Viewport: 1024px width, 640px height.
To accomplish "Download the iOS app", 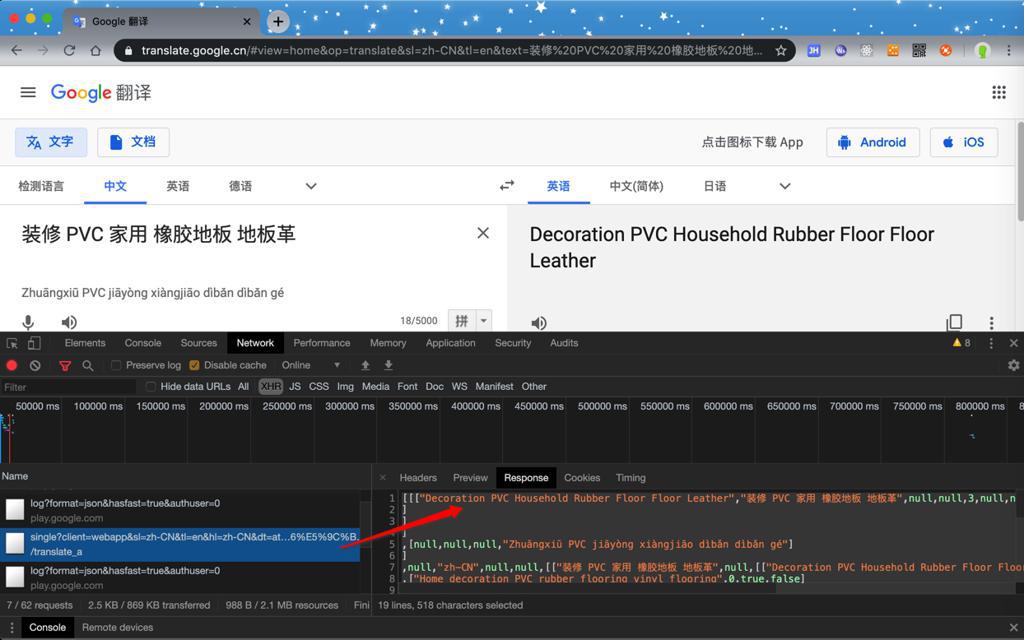I will (963, 142).
